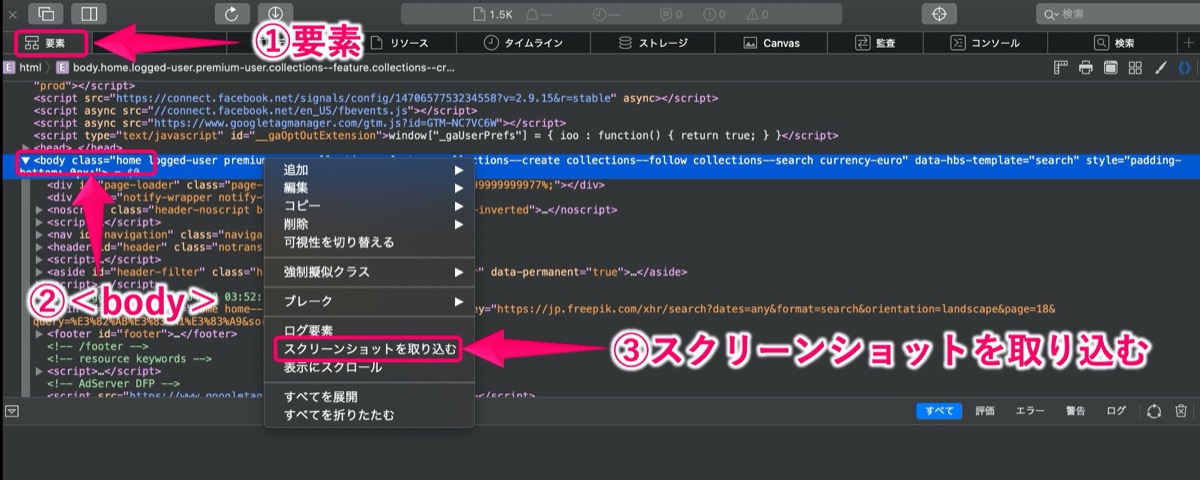Click the reload page icon

[232, 14]
